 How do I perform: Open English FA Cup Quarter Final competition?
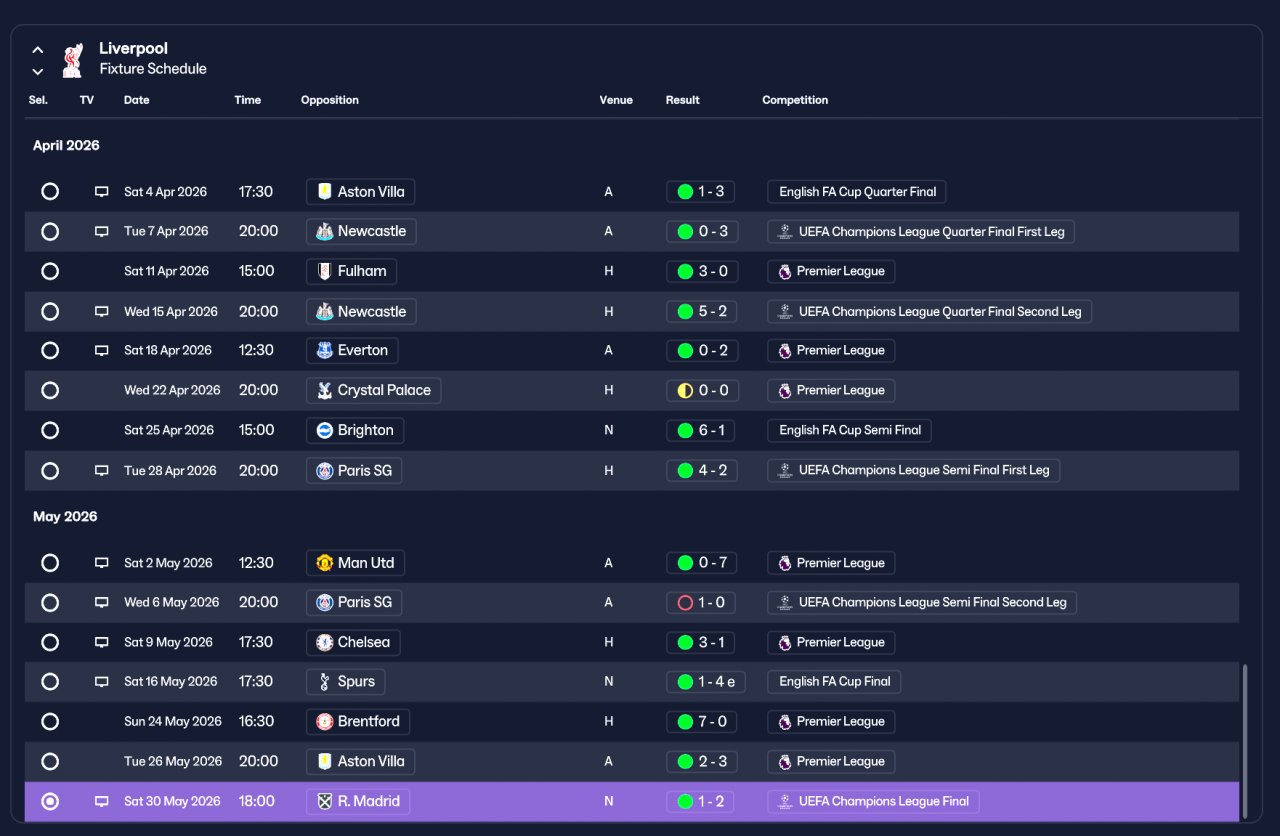(x=857, y=191)
